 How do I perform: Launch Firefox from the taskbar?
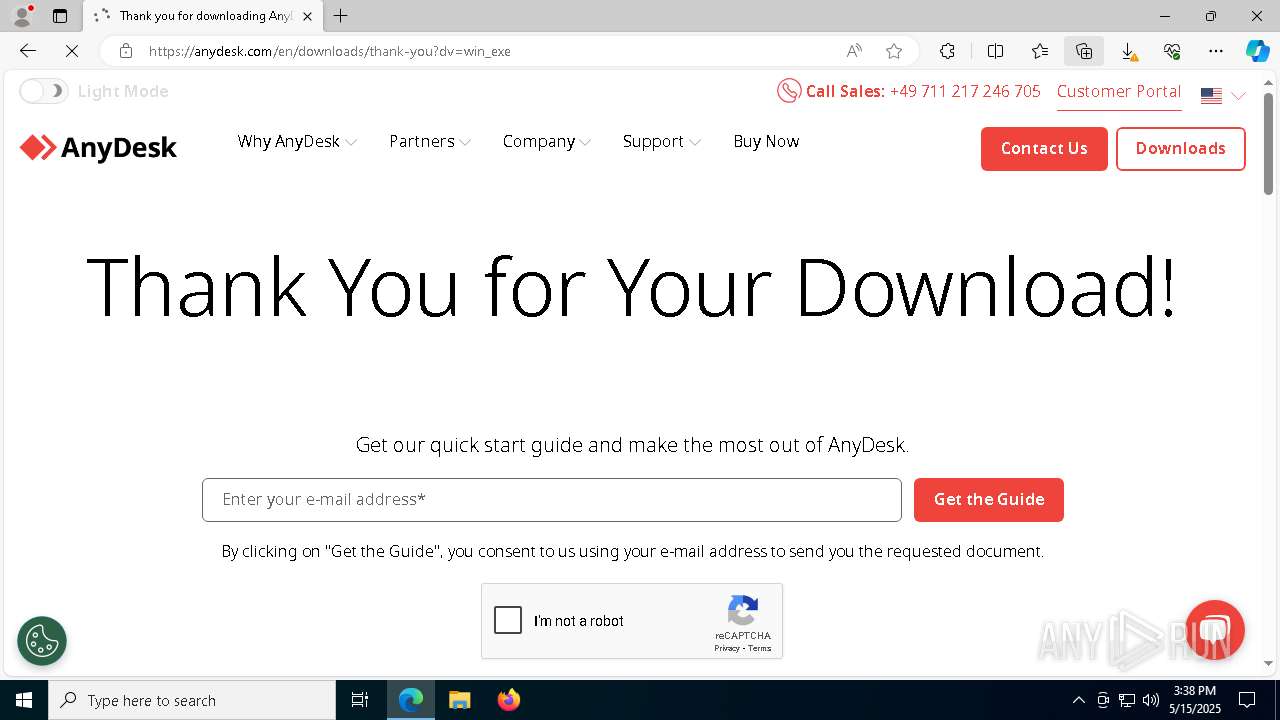tap(508, 700)
